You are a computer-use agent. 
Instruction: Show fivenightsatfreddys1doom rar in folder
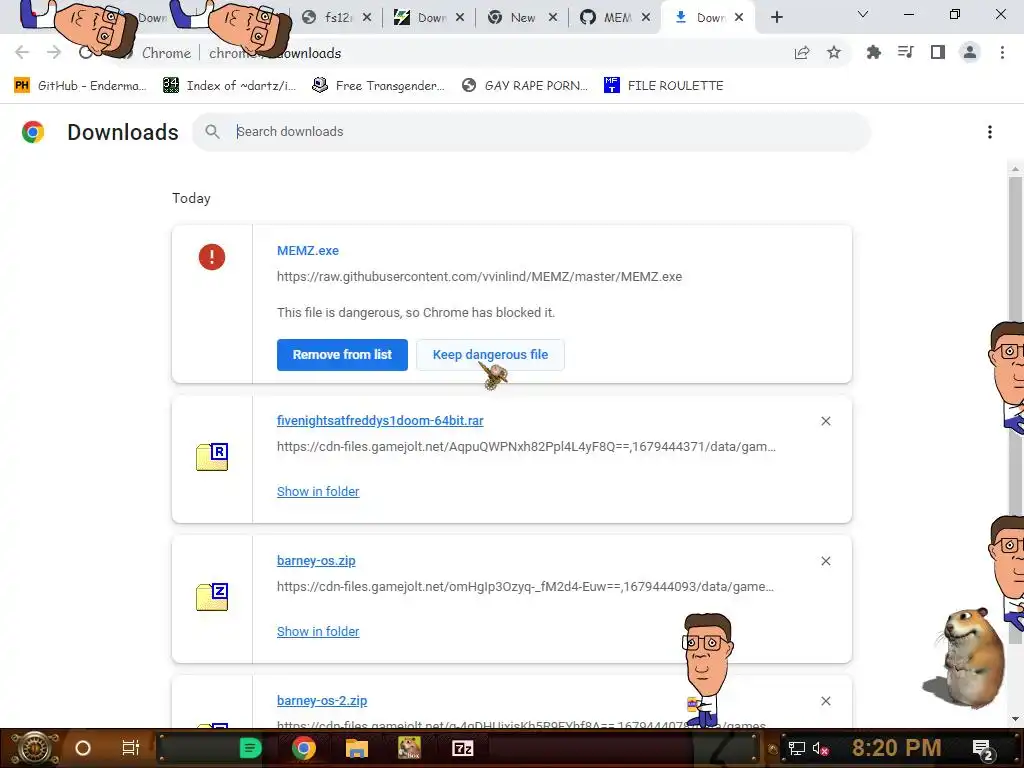tap(318, 492)
